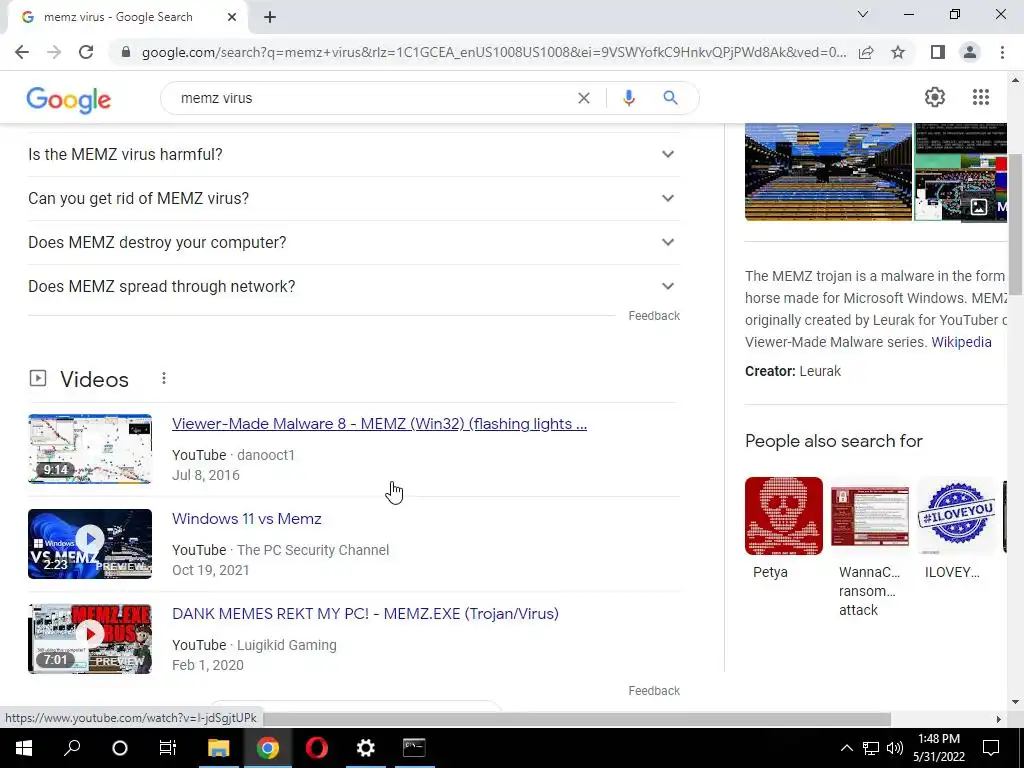The image size is (1024, 768).
Task: Click the memz virus search input
Action: [x=372, y=98]
